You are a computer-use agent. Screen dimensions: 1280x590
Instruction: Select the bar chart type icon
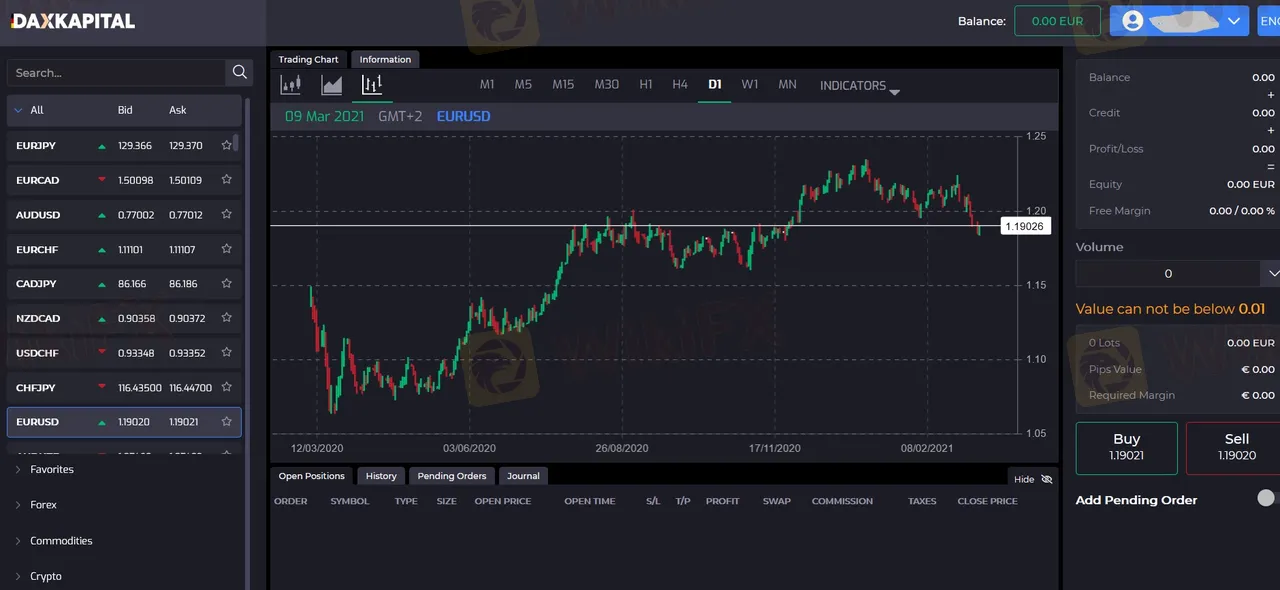(x=372, y=85)
